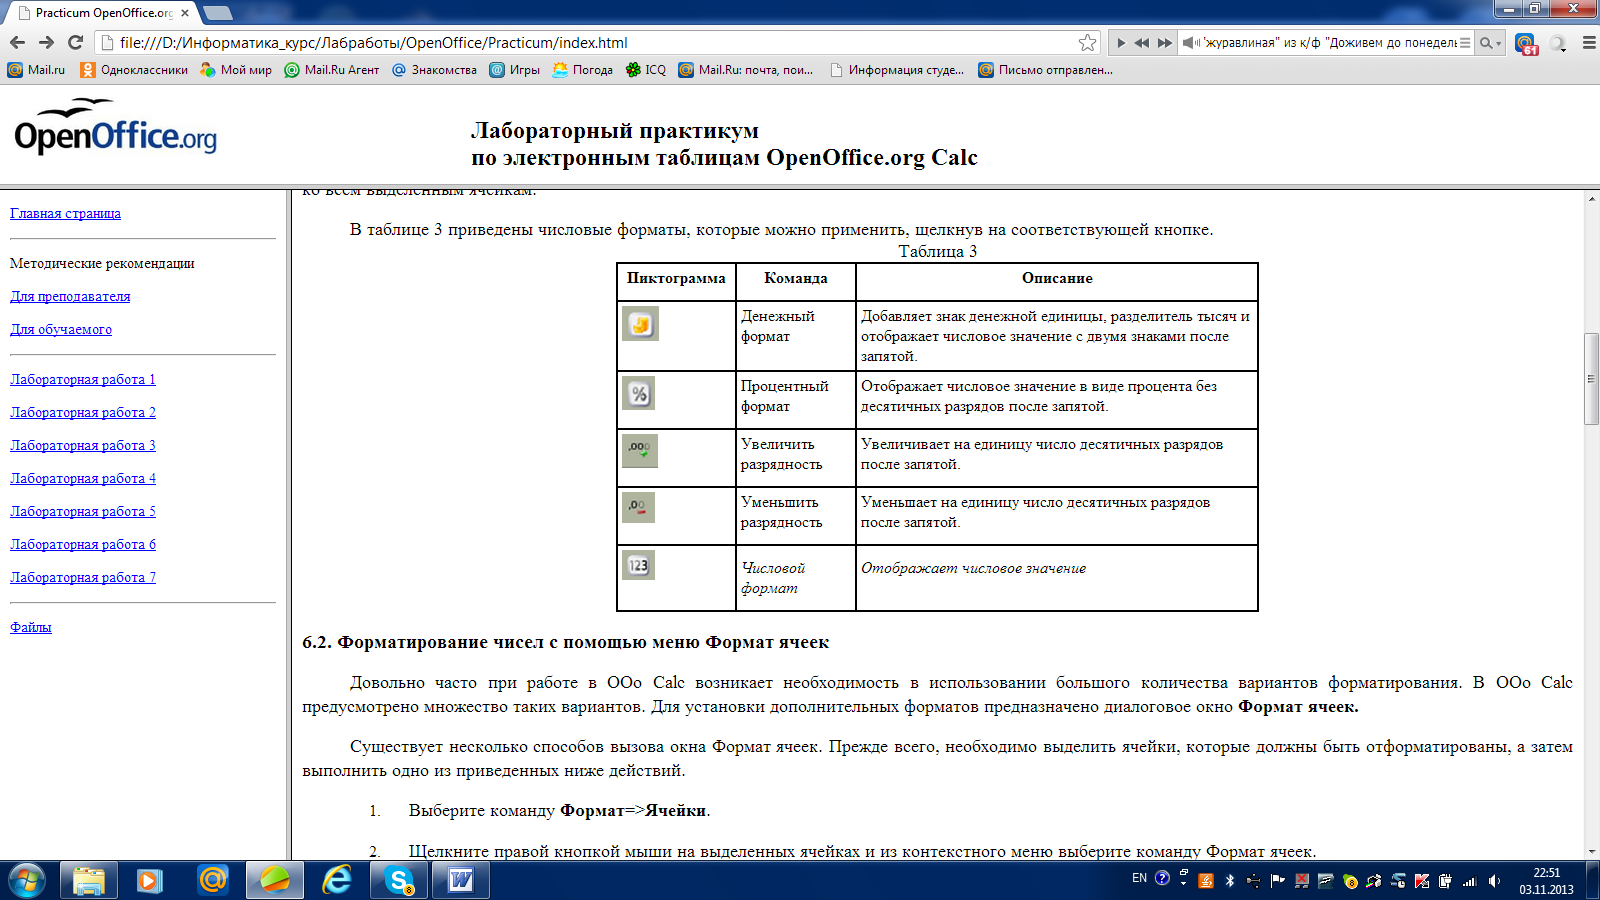Image resolution: width=1600 pixels, height=900 pixels.
Task: Open the browser main menu icon
Action: click(x=1589, y=43)
